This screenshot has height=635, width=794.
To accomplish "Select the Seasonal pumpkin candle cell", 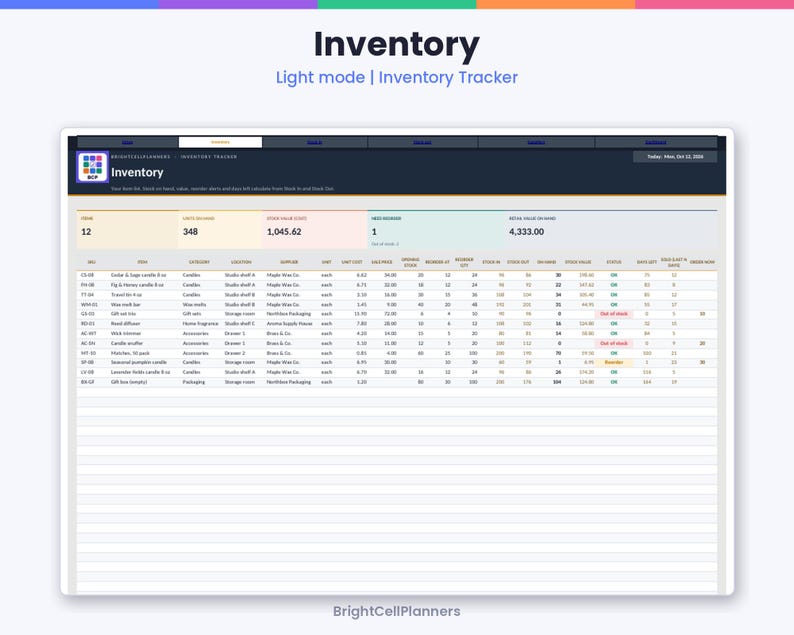I will 139,363.
